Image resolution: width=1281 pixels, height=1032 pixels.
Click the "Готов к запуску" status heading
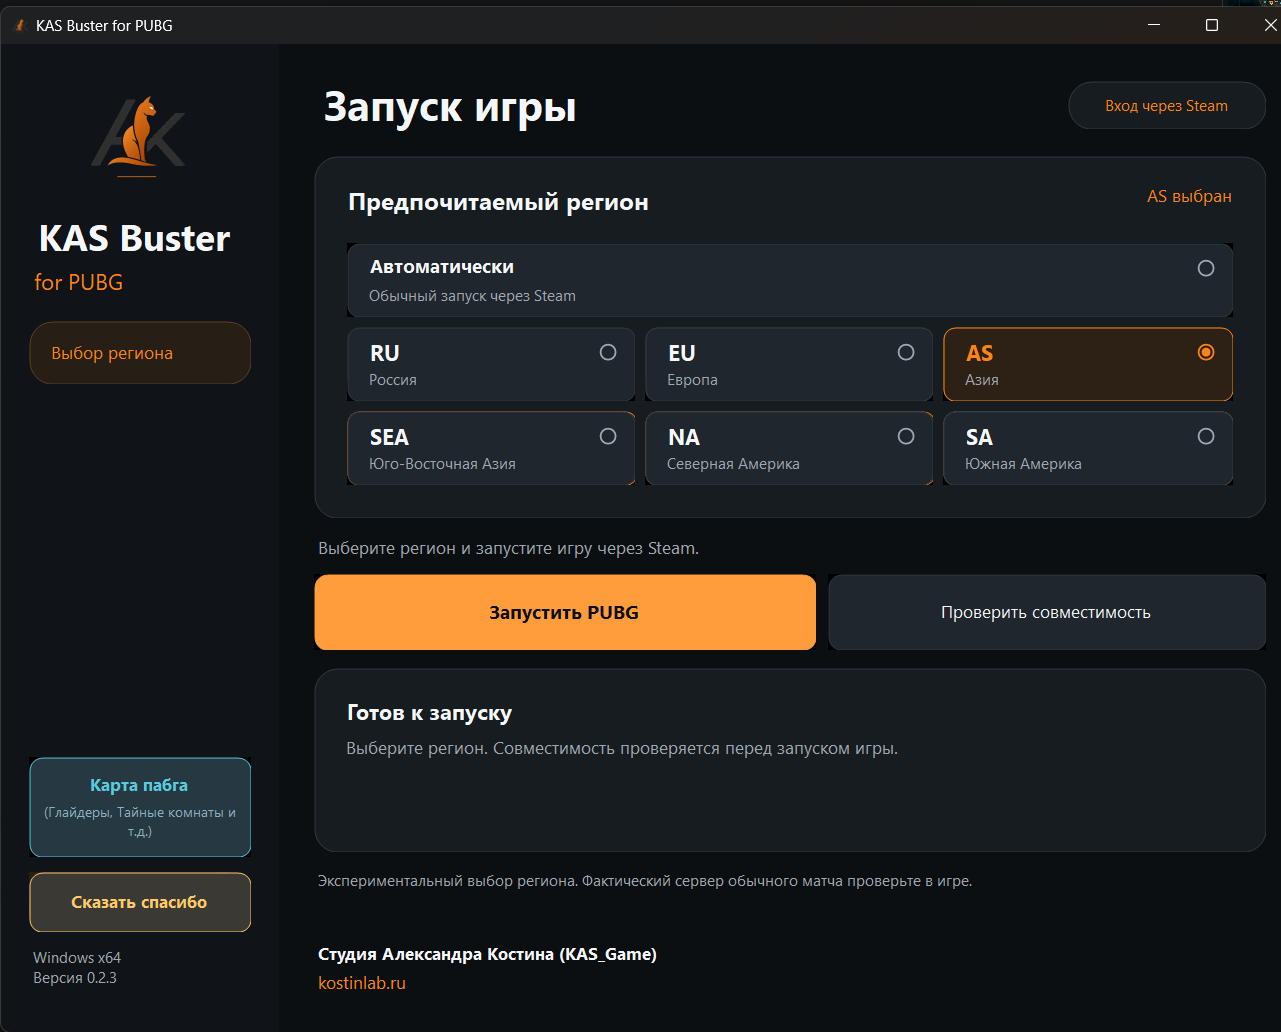(429, 713)
